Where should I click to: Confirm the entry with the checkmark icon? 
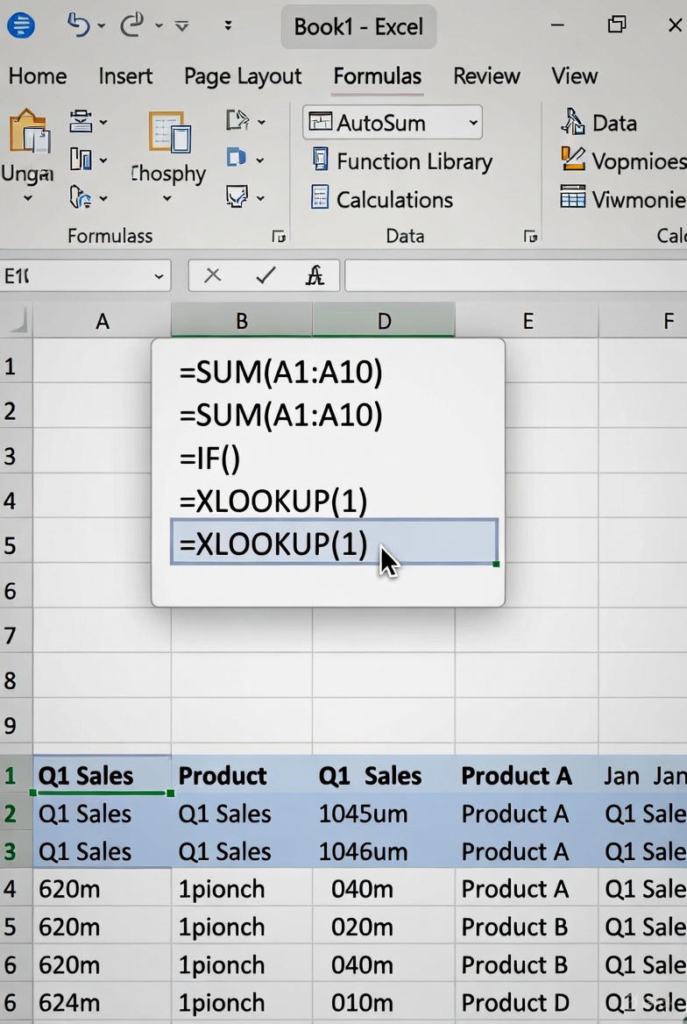tap(265, 275)
